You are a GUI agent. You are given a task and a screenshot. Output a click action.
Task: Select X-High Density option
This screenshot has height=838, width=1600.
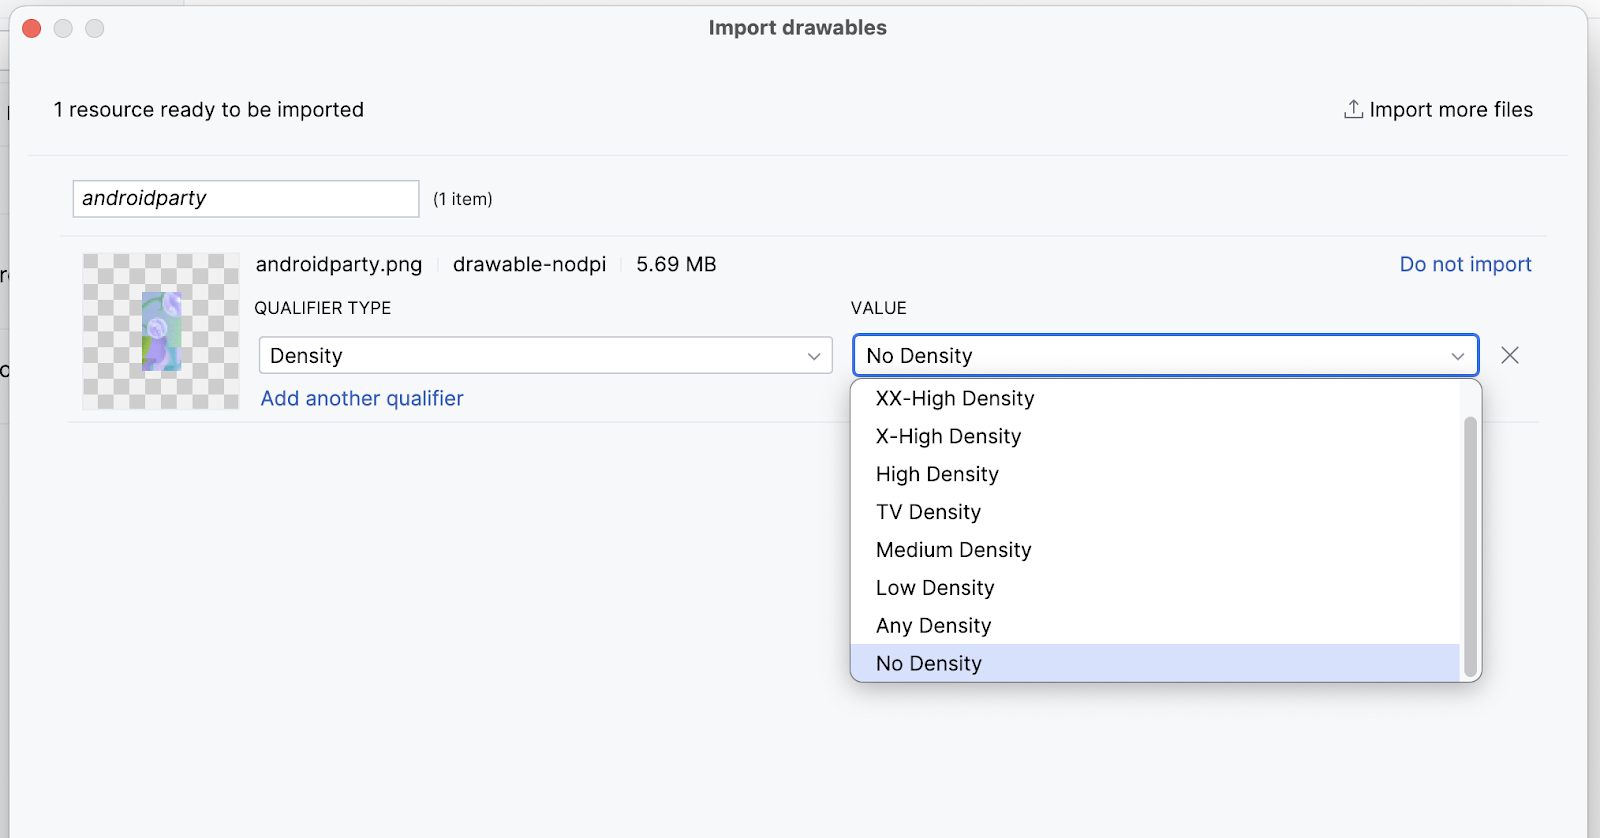point(948,436)
